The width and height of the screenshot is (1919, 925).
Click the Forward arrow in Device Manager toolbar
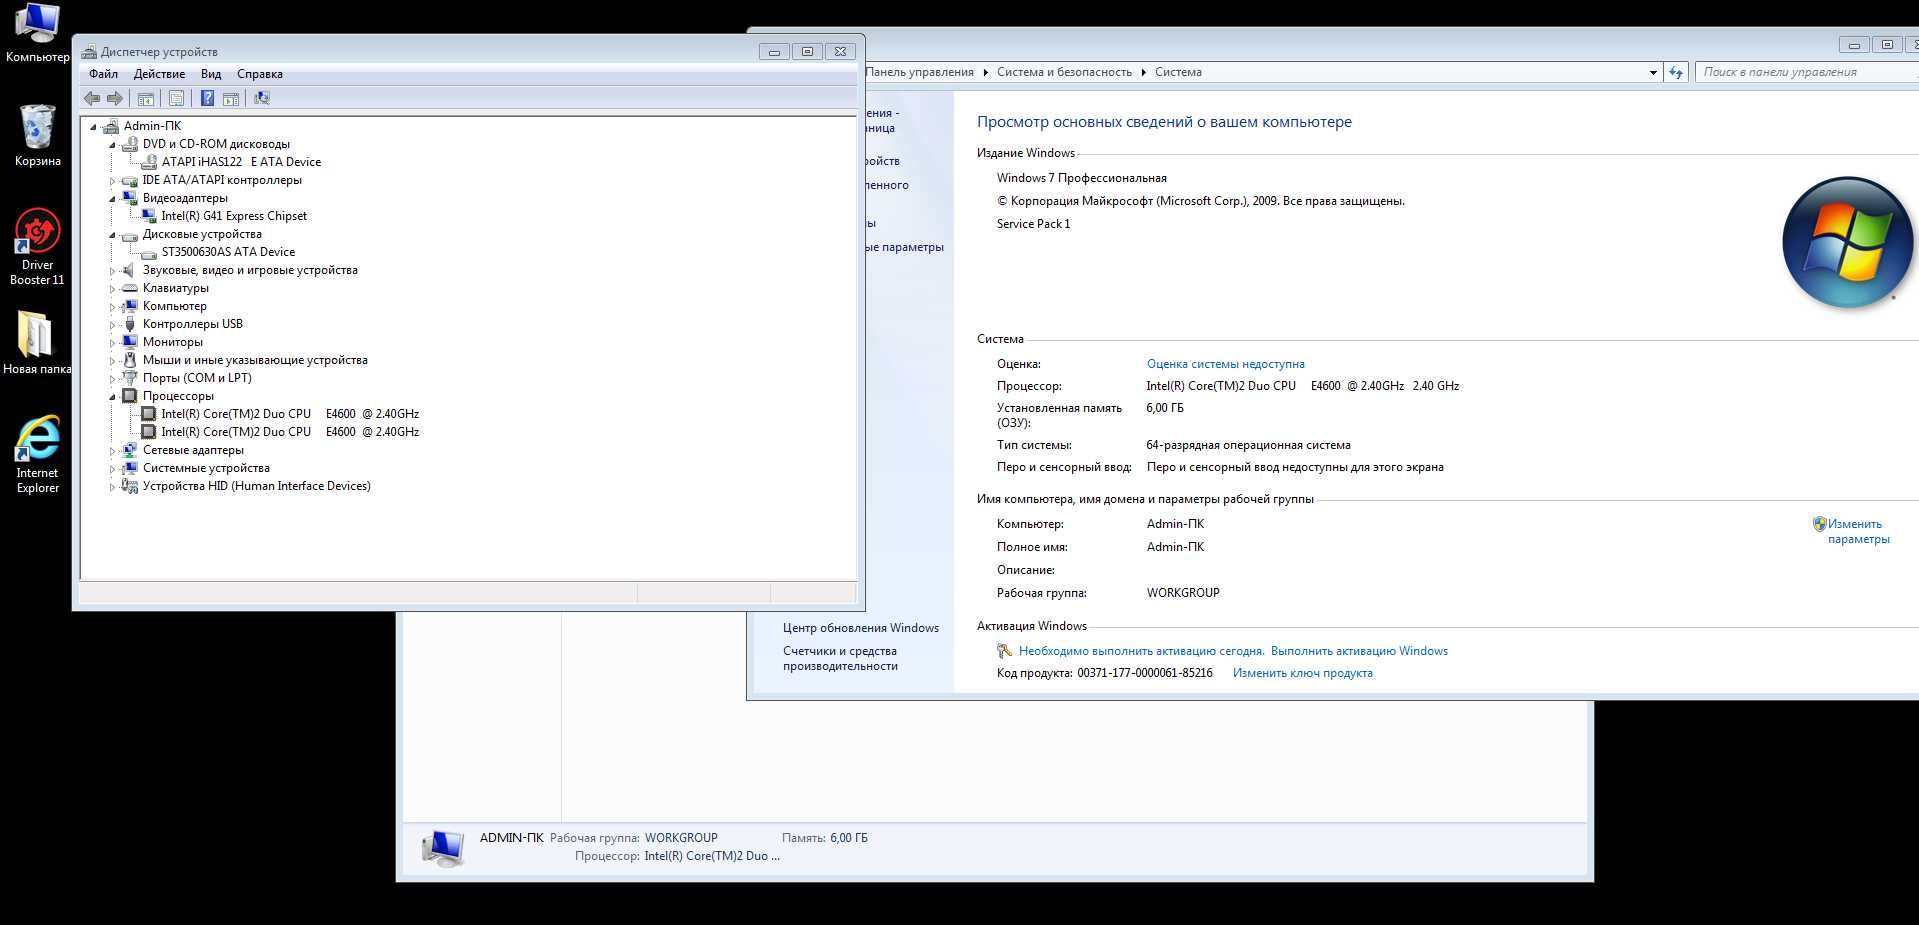[x=115, y=98]
